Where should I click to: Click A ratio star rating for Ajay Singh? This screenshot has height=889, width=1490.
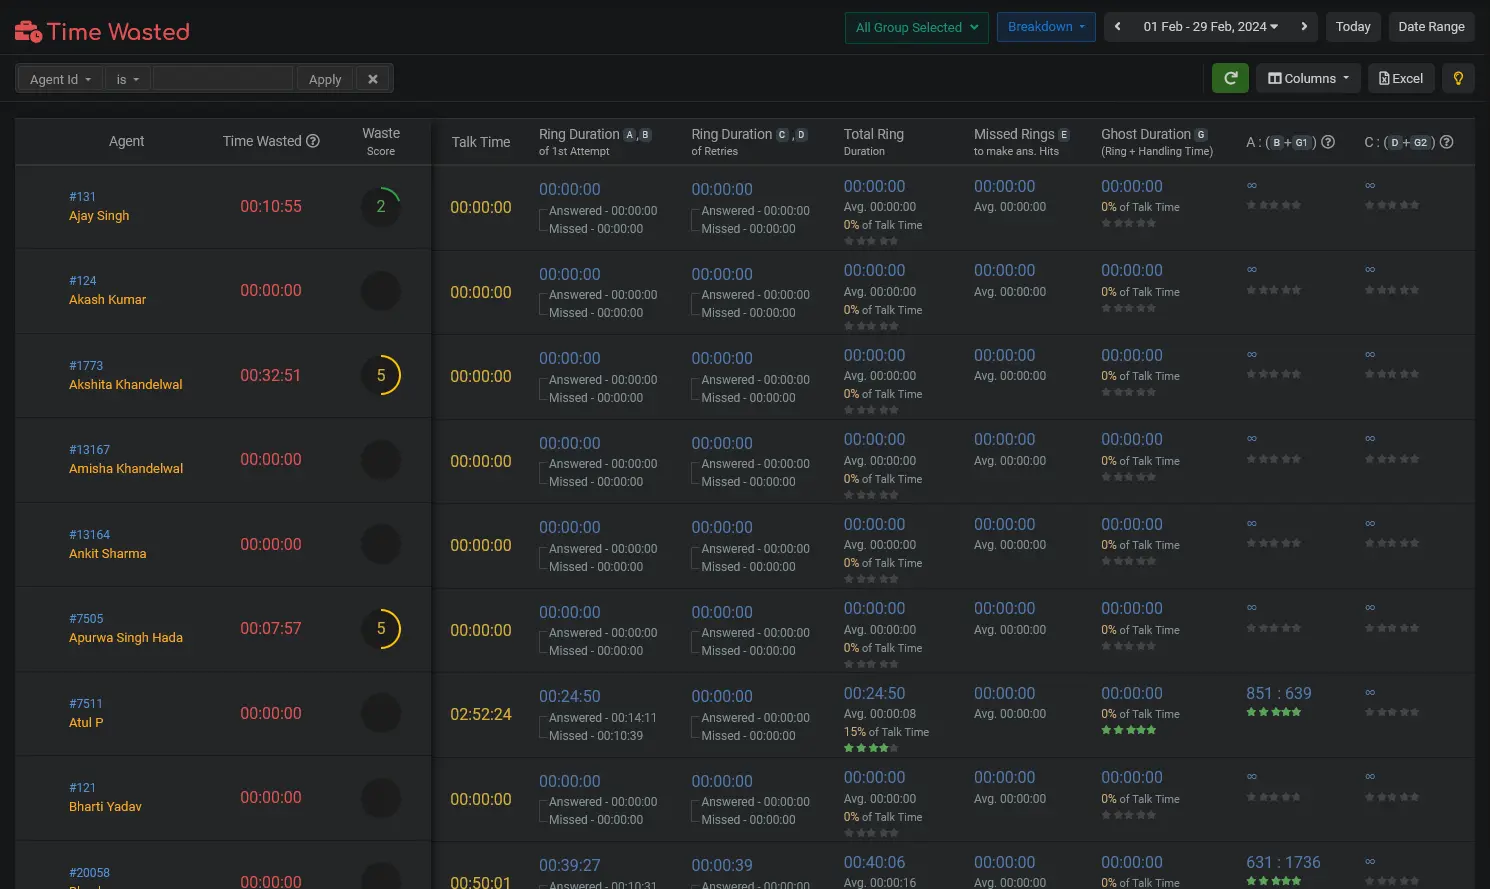(x=1273, y=205)
